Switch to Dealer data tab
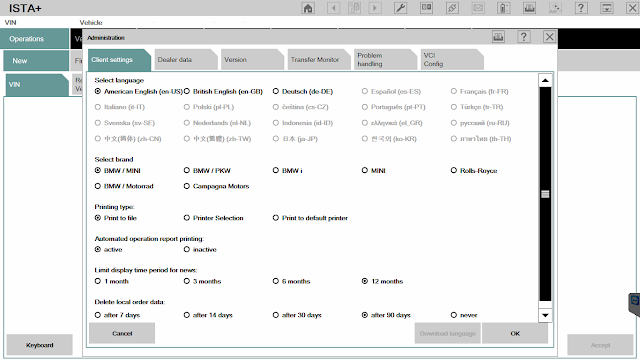This screenshot has width=640, height=360. coord(186,60)
